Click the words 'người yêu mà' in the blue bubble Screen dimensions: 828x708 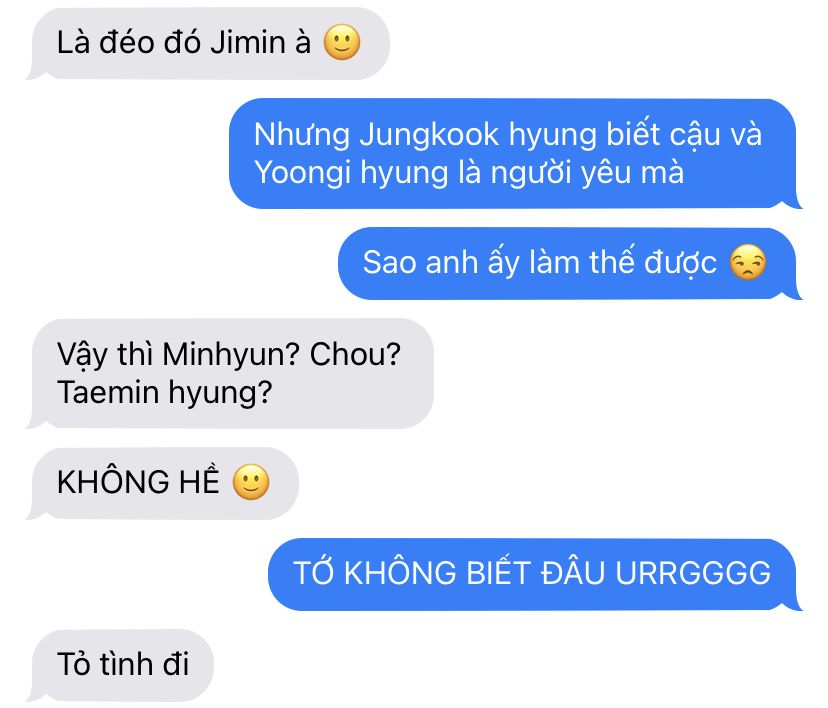(x=587, y=173)
